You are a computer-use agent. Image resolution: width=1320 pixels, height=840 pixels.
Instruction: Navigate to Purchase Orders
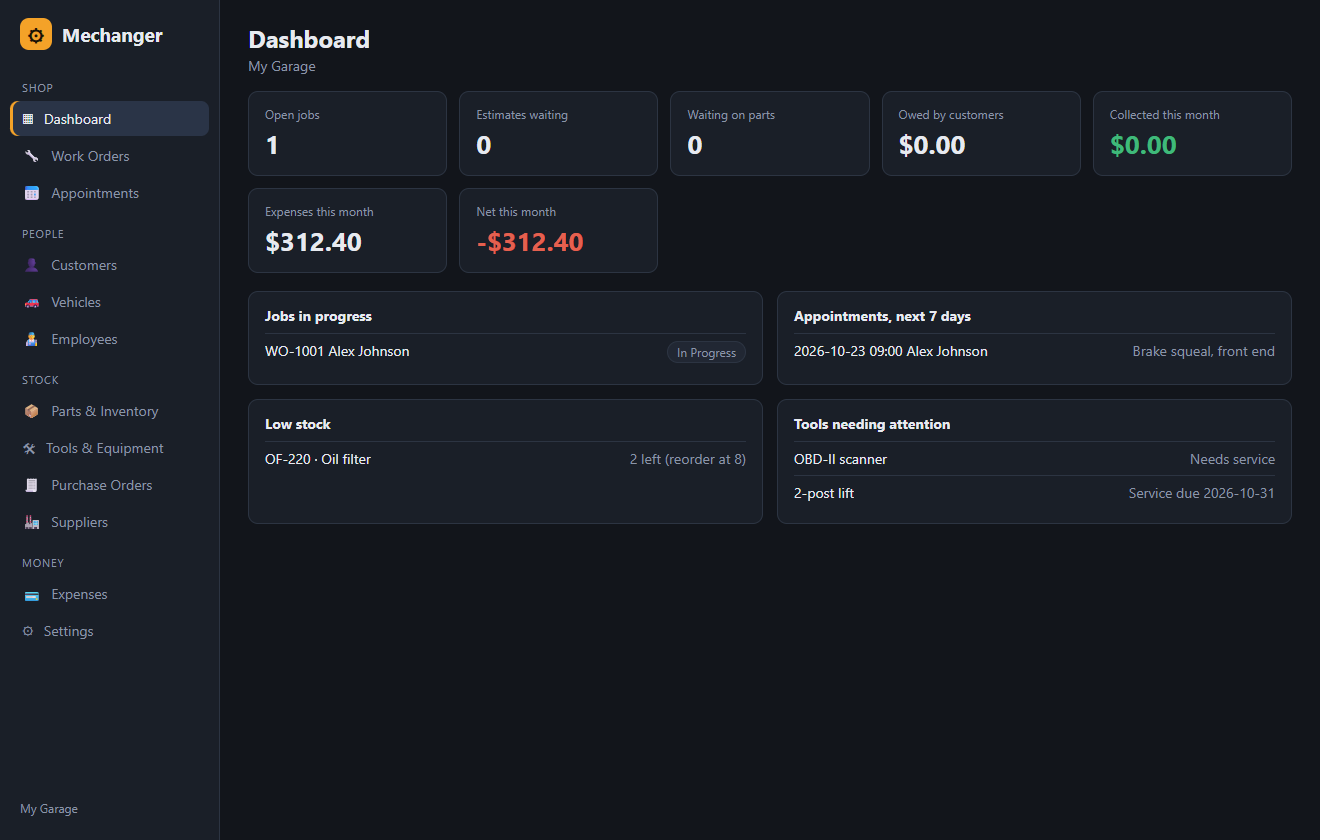click(110, 485)
